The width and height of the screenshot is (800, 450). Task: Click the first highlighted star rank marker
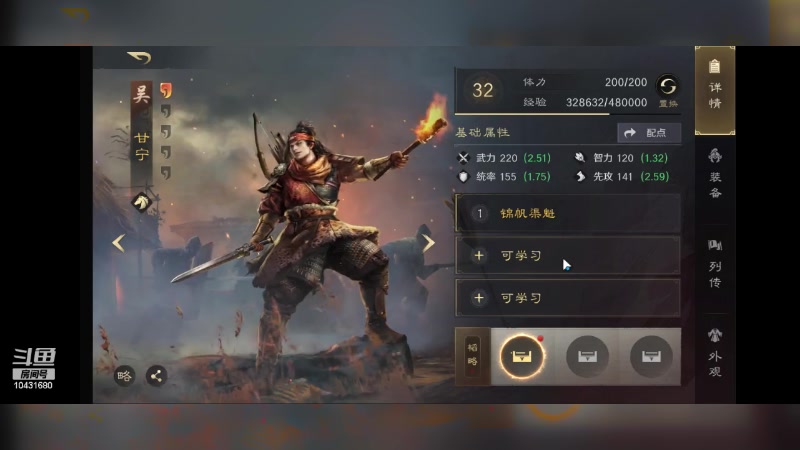(x=166, y=90)
